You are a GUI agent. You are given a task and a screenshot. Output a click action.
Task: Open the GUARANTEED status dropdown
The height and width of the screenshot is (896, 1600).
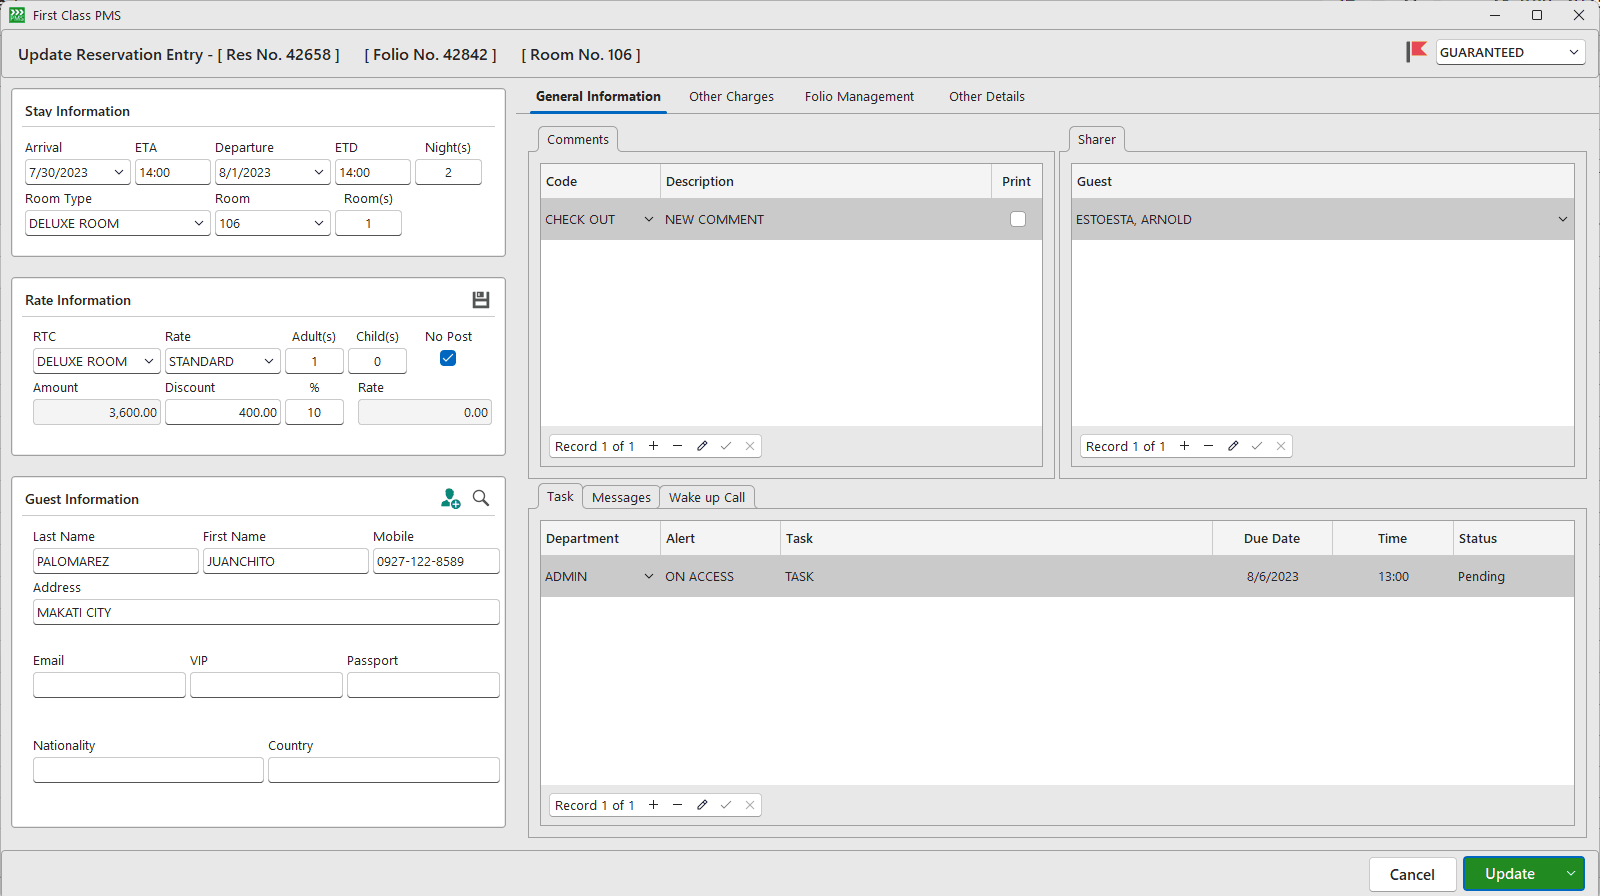pyautogui.click(x=1573, y=52)
